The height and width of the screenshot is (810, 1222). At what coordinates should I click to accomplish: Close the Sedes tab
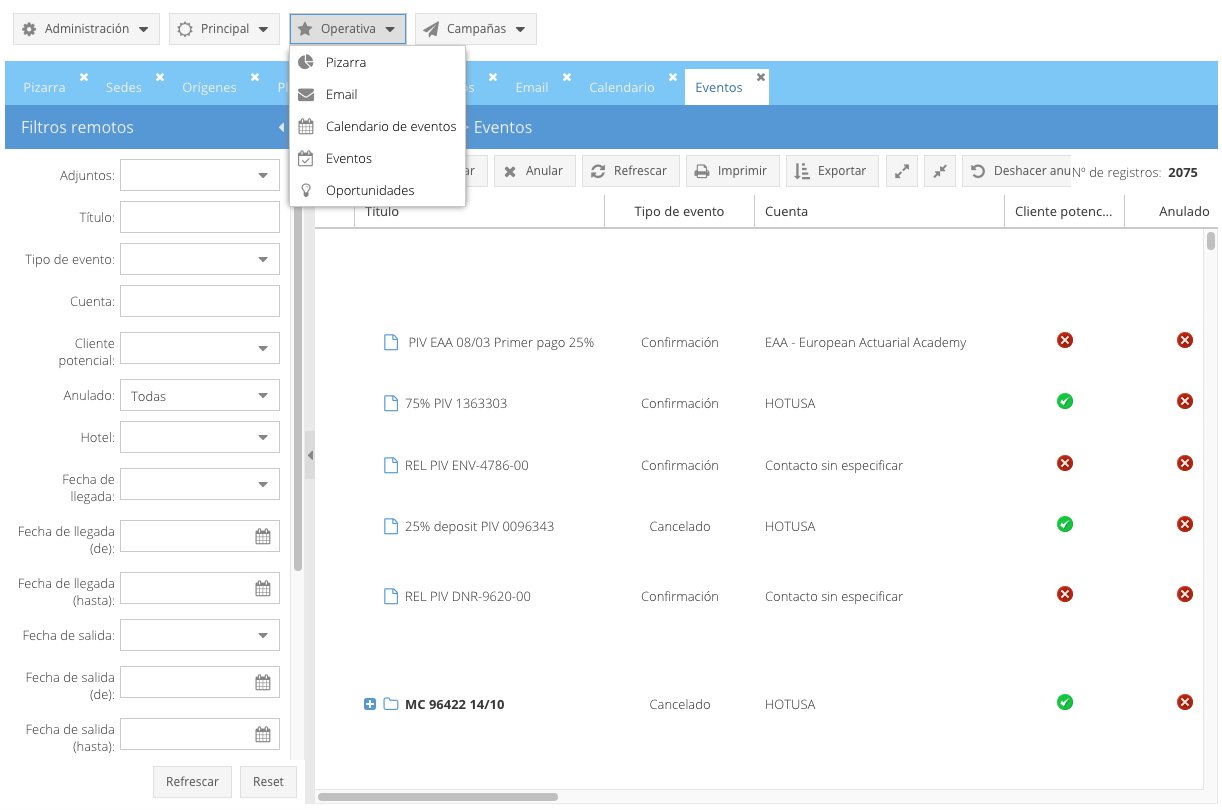[x=160, y=76]
